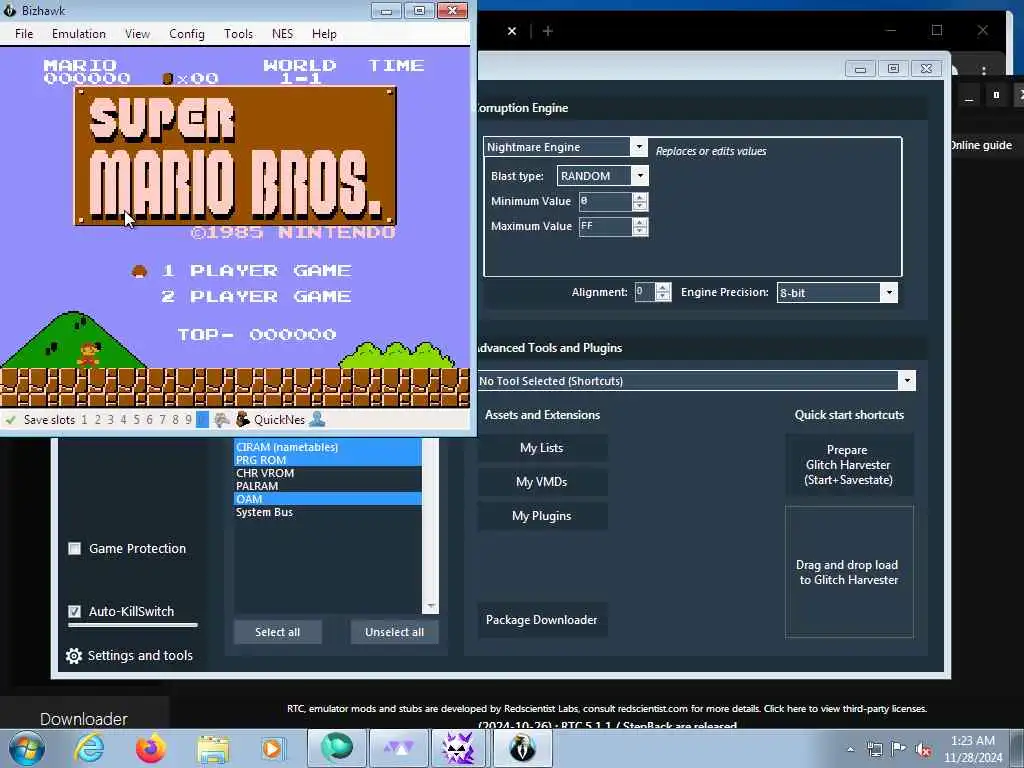Launch Internet Explorer from the taskbar
This screenshot has width=1024, height=768.
(89, 748)
